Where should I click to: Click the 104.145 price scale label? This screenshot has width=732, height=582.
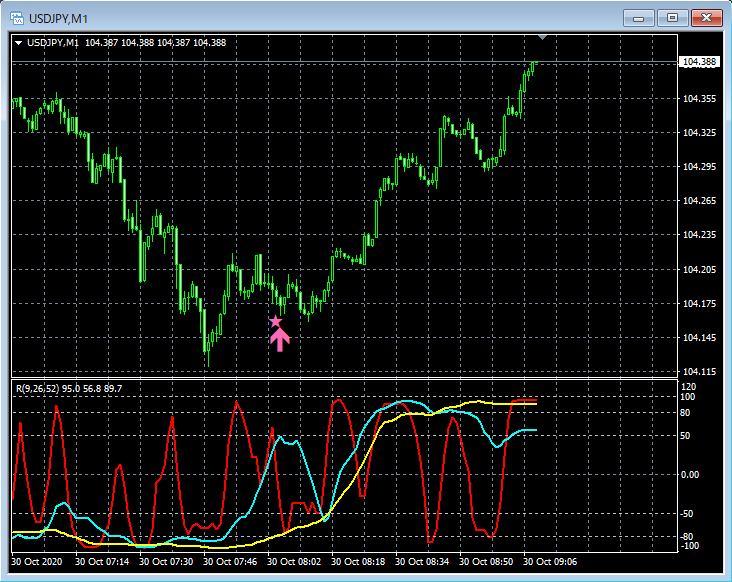[699, 337]
